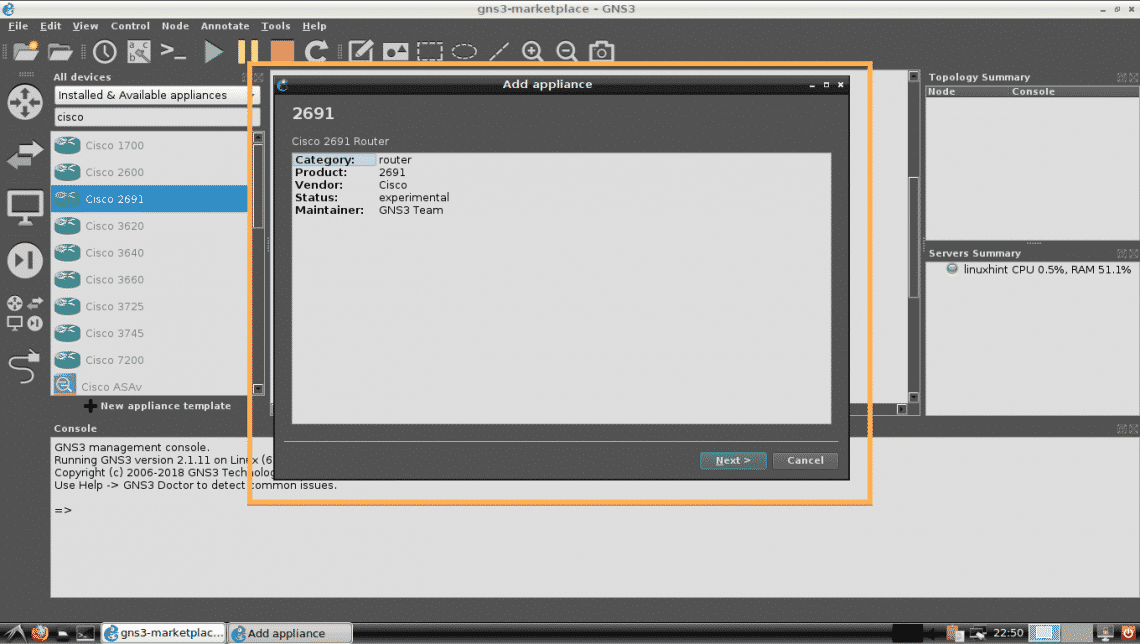Click Next in Add appliance dialog
This screenshot has height=644, width=1140.
pos(733,460)
